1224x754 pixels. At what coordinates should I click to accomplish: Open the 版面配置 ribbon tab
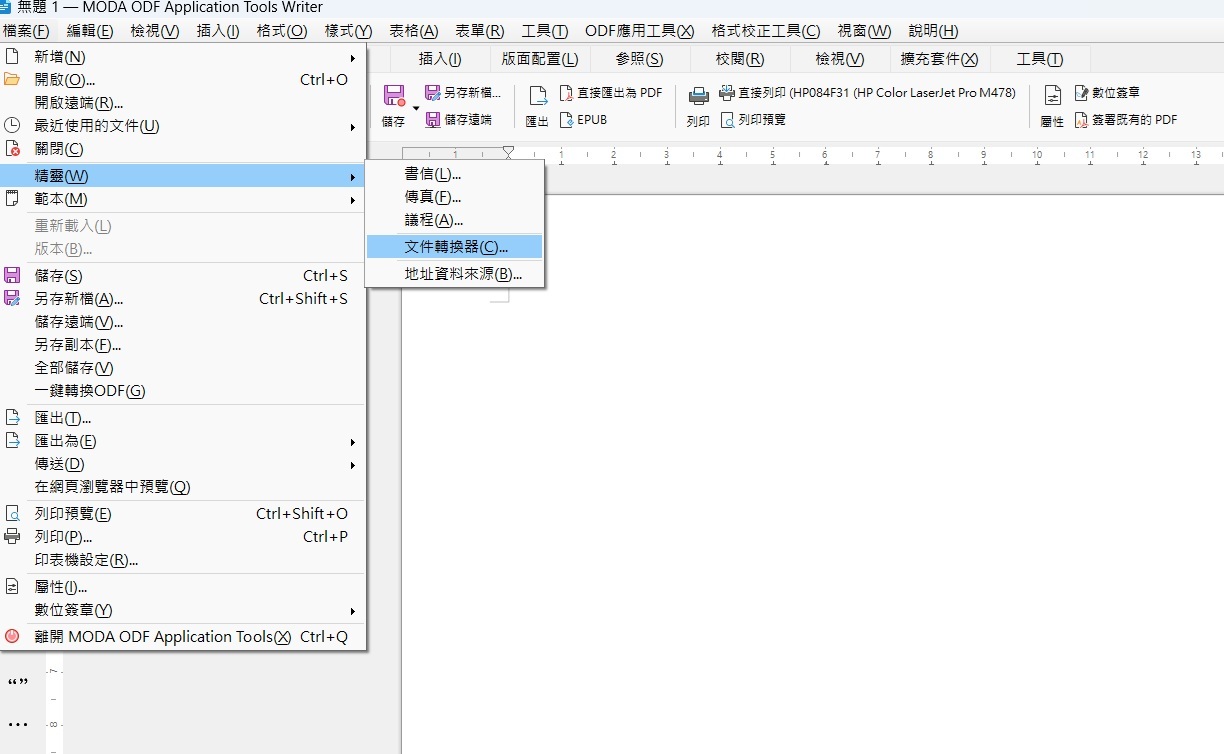(539, 59)
